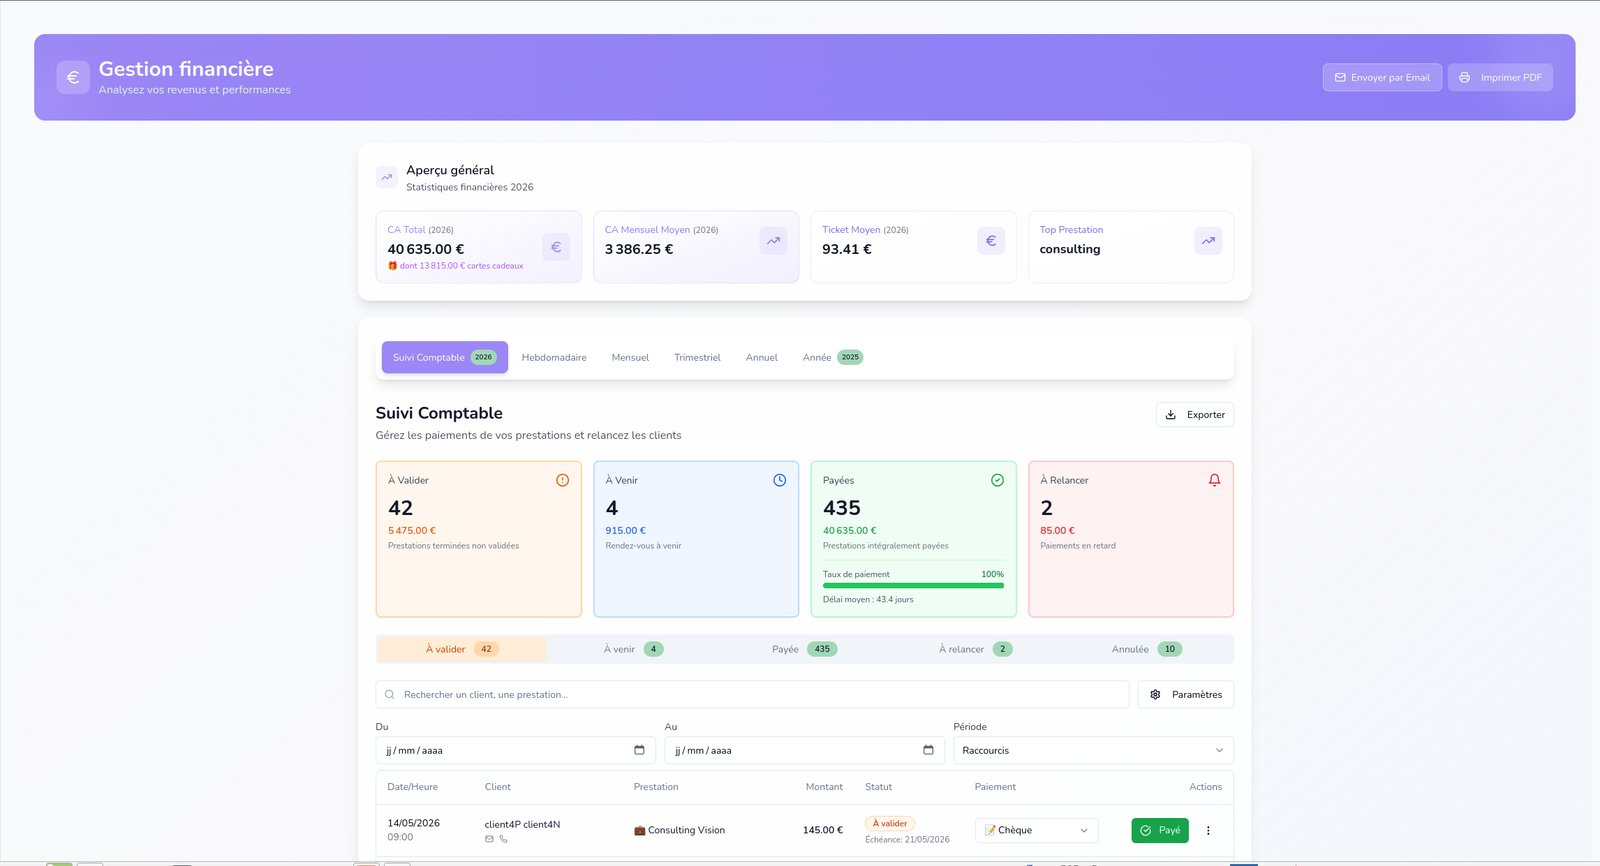The height and width of the screenshot is (866, 1600).
Task: Open the three-dot actions menu for client4P
Action: coord(1208,830)
